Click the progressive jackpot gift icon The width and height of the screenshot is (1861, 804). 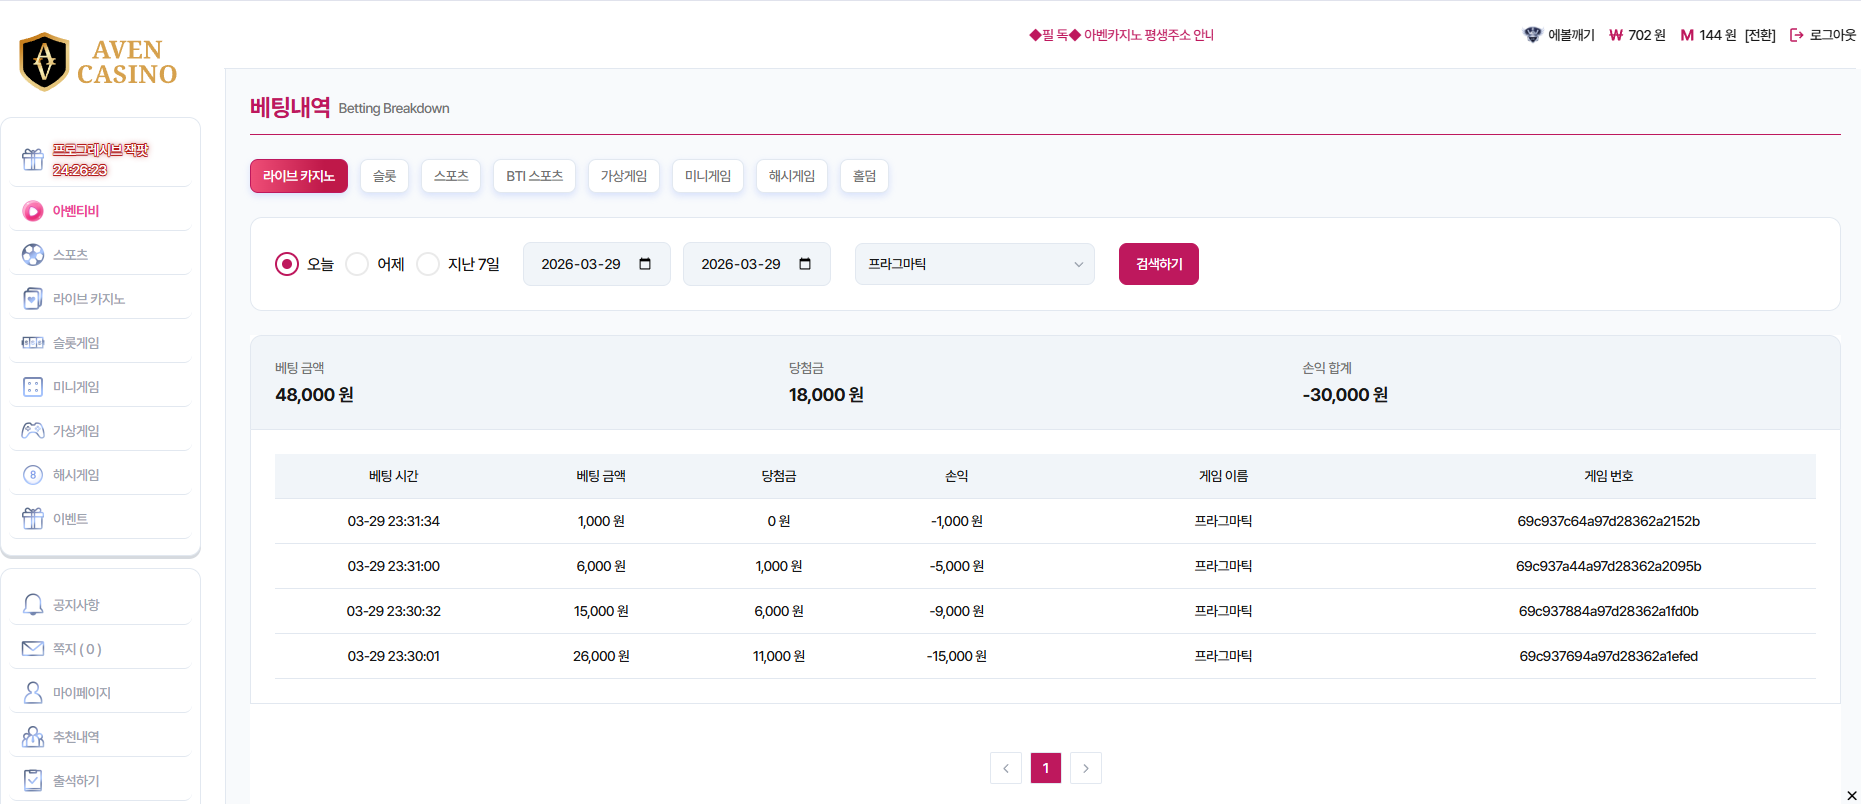pos(33,159)
